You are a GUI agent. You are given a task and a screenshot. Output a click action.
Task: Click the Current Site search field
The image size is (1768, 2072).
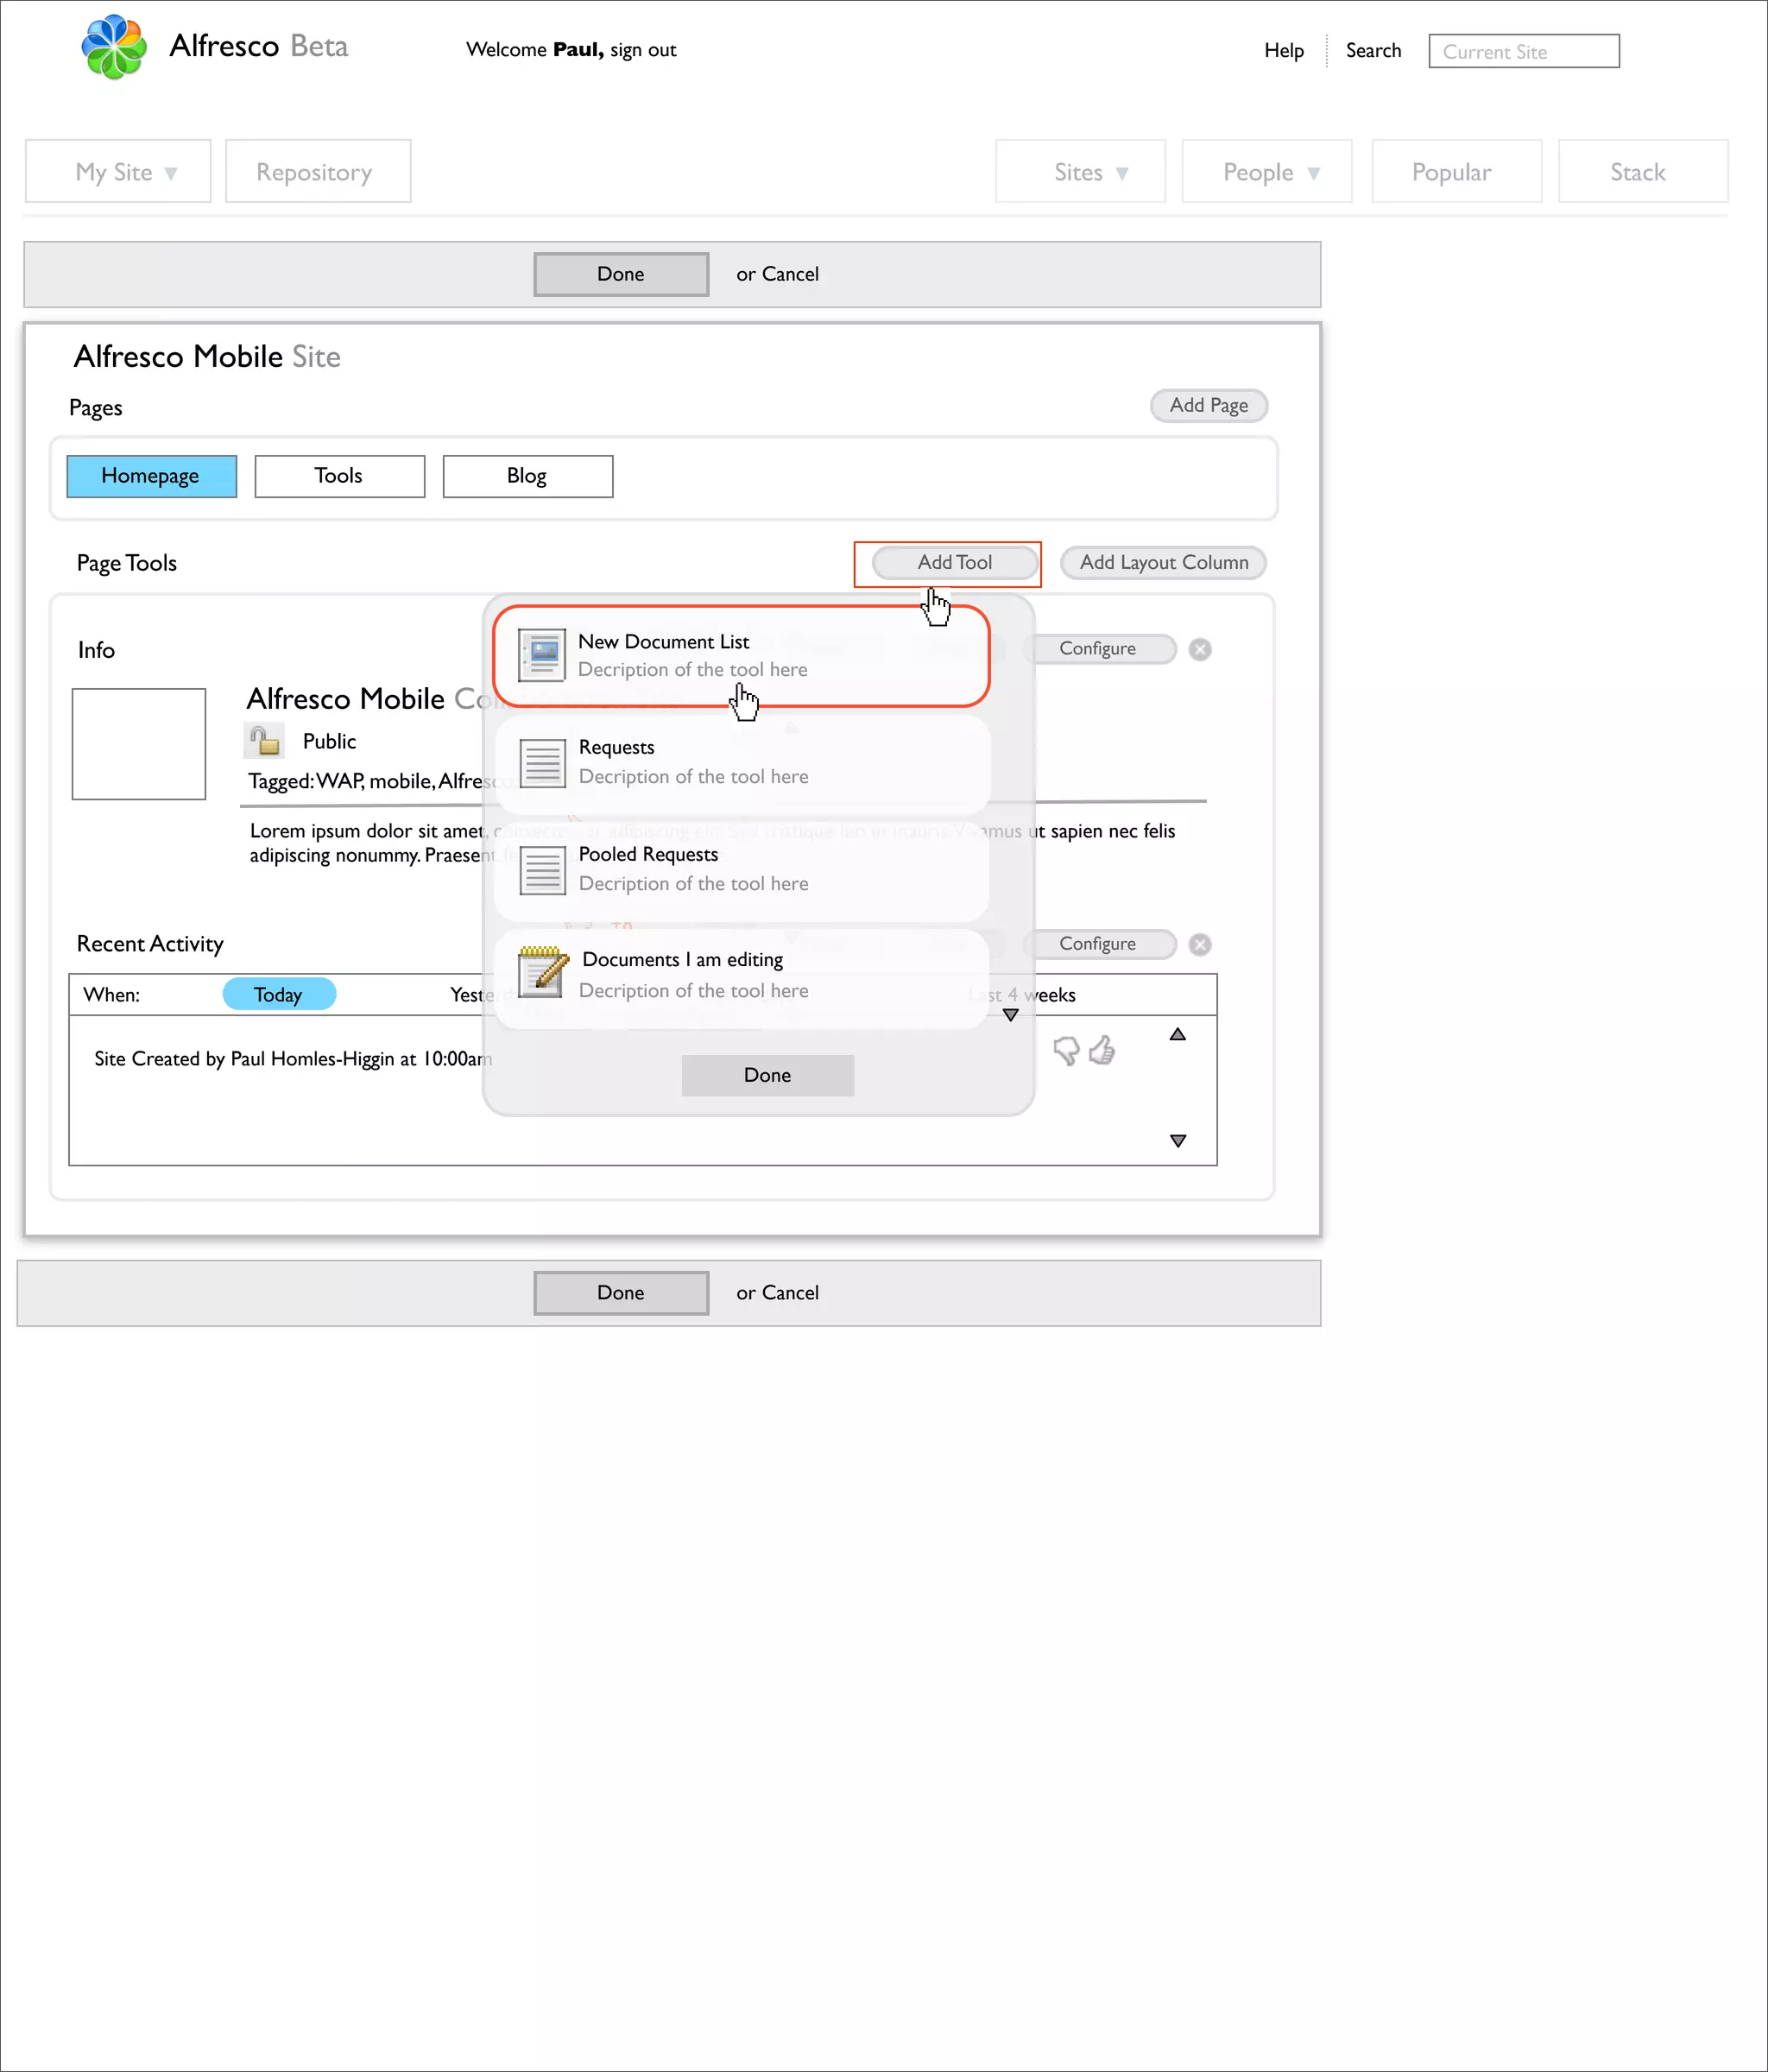point(1524,51)
